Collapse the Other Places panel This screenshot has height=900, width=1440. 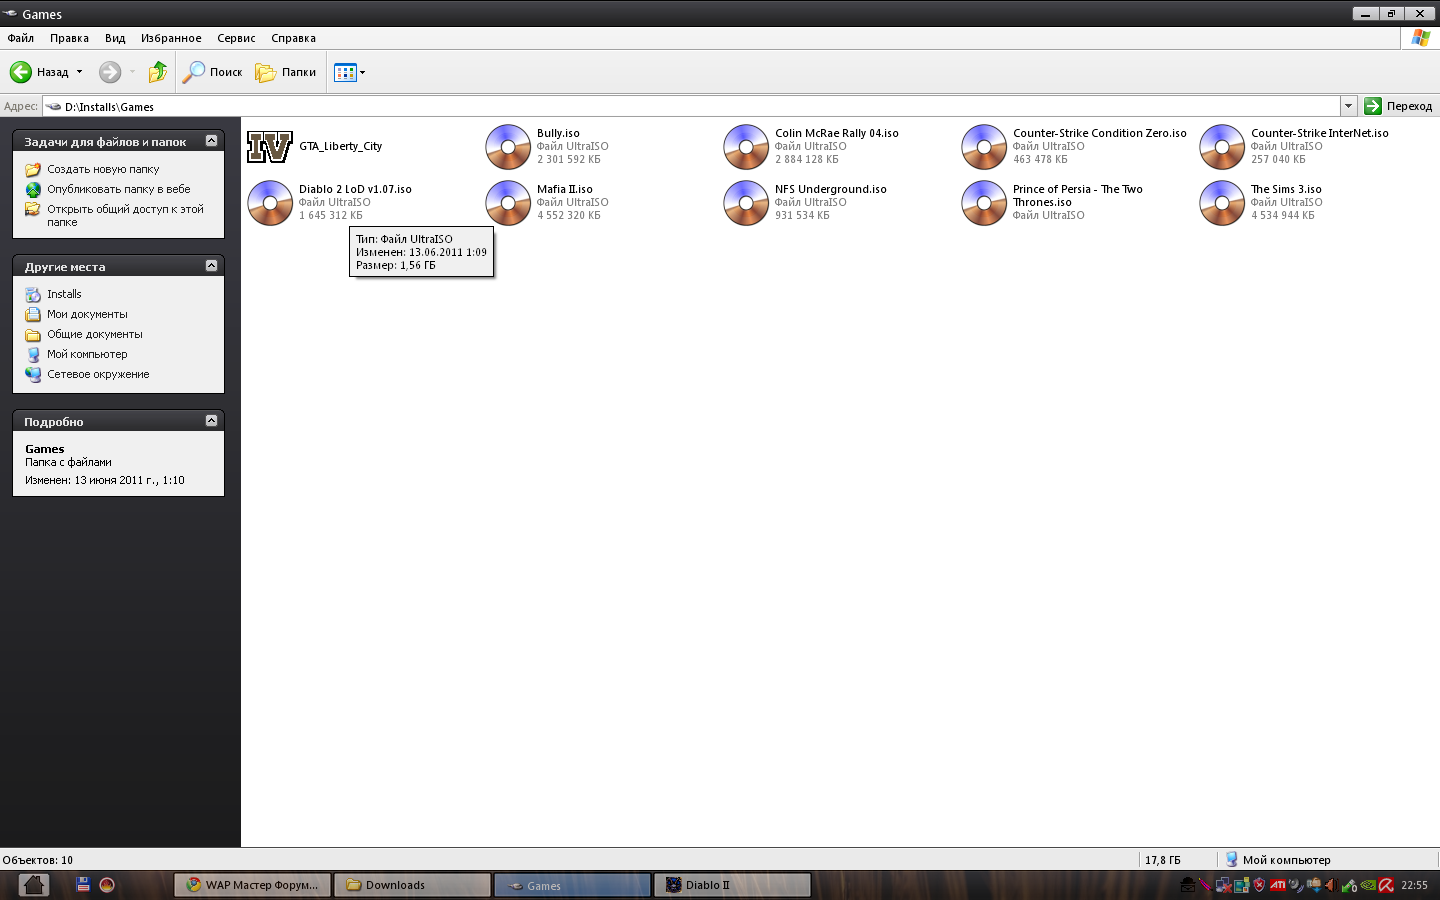point(211,266)
